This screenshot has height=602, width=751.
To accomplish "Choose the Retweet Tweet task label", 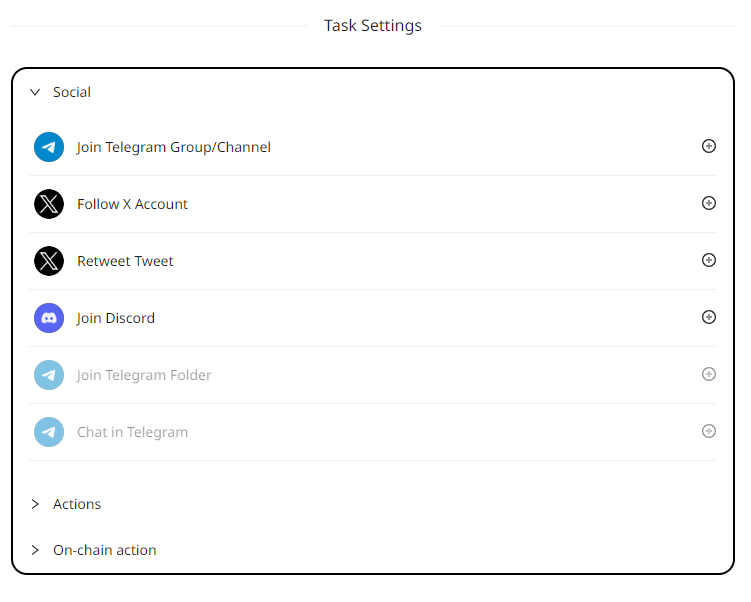I will click(x=125, y=261).
